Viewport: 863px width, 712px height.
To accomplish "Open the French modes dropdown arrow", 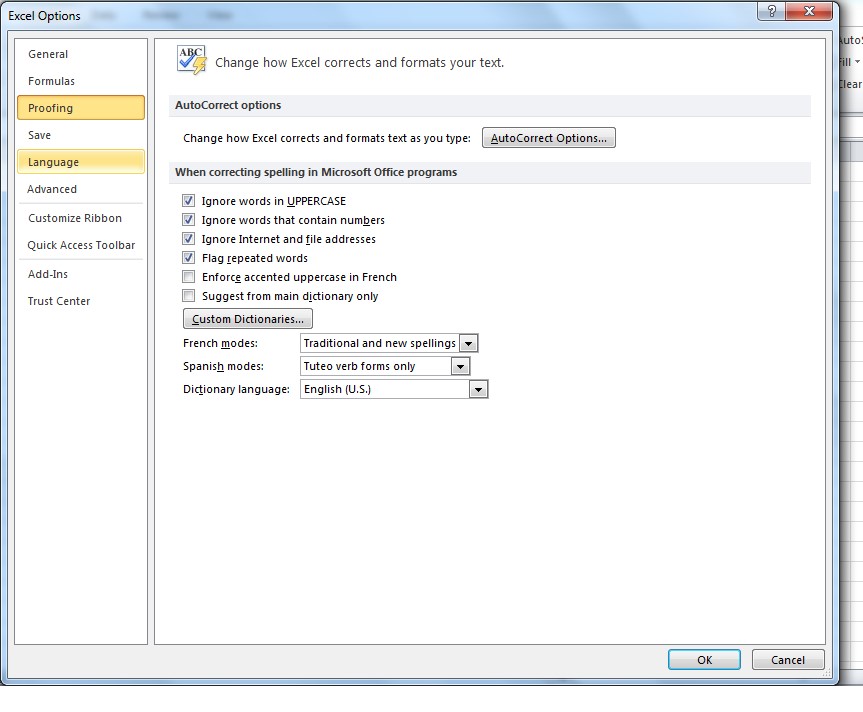I will 468,343.
